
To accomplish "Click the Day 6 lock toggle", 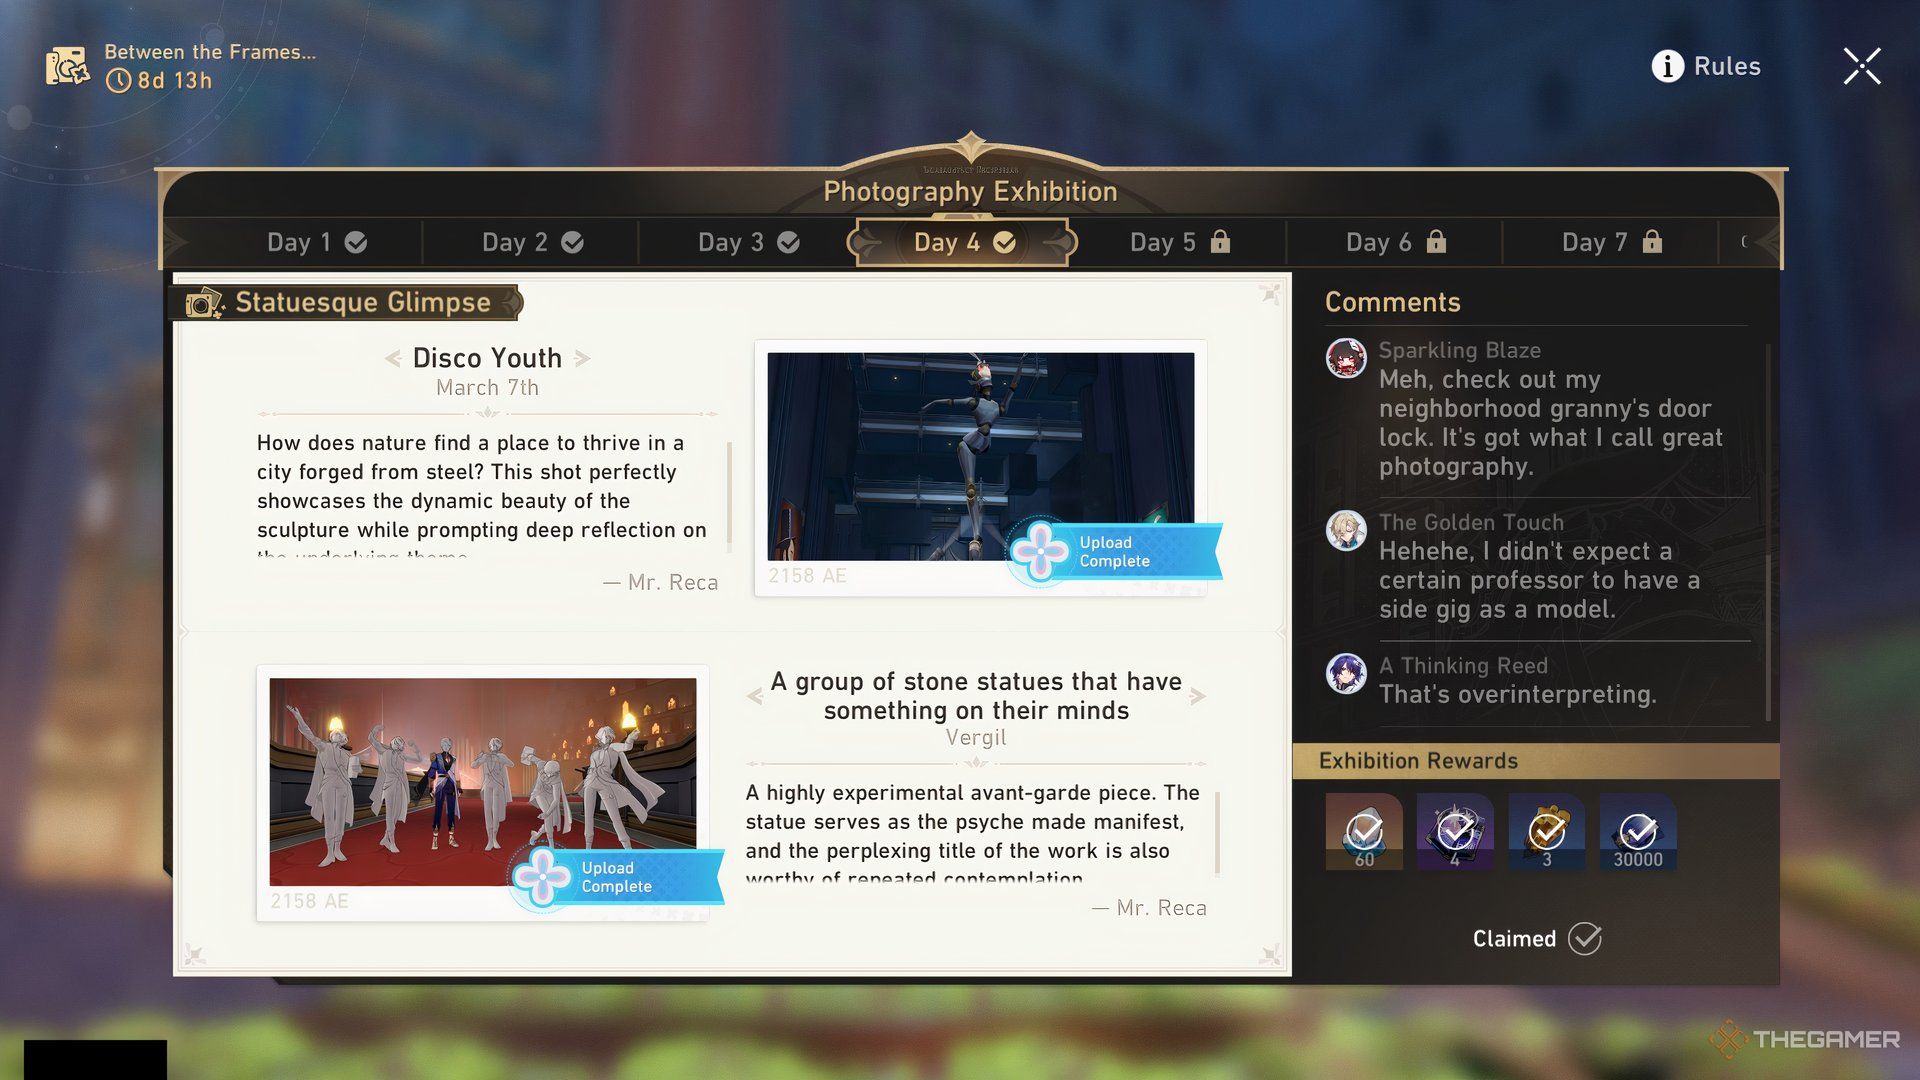I will (x=1396, y=241).
